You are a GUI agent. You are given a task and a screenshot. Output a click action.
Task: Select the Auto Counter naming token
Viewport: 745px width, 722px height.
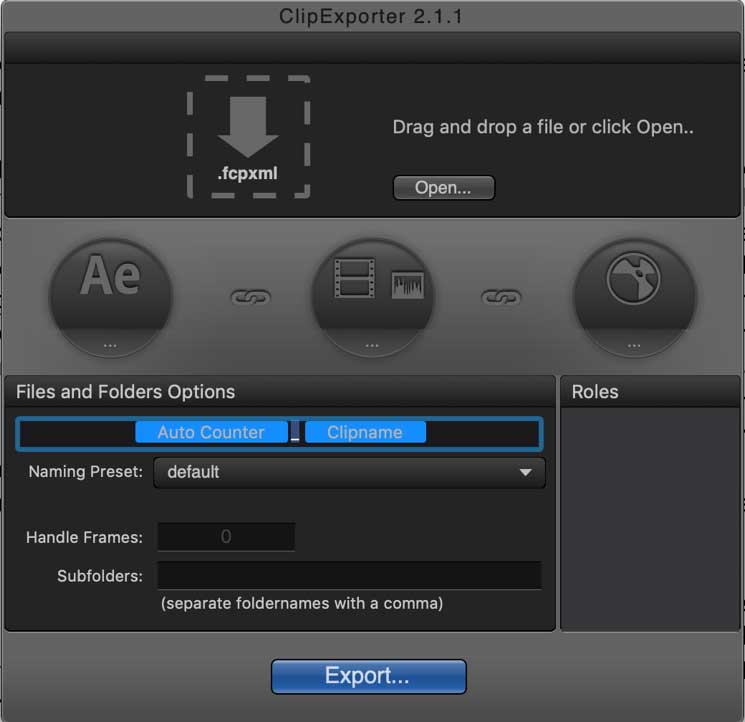[x=211, y=432]
